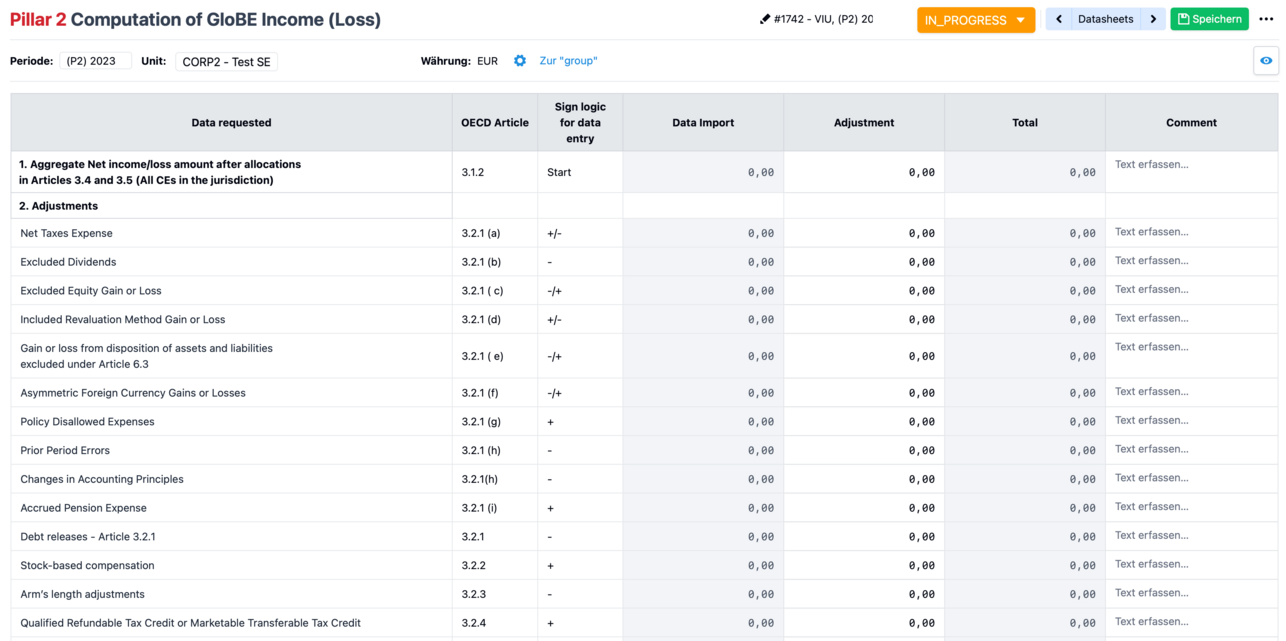The width and height of the screenshot is (1286, 641).
Task: Open the three-dots more options menu
Action: (1267, 19)
